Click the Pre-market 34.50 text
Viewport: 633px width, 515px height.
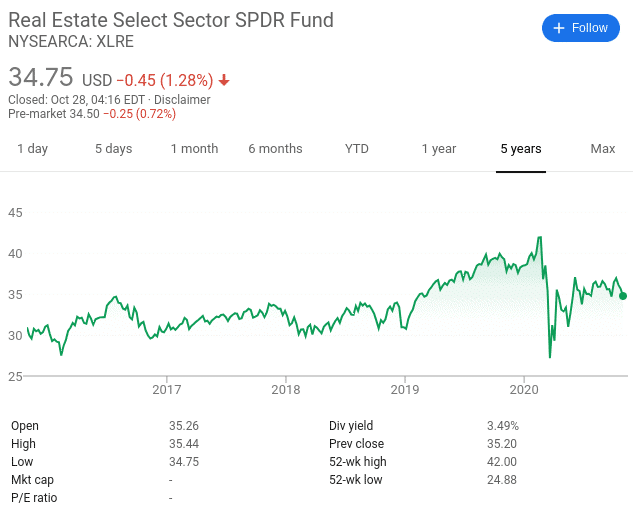pos(54,114)
